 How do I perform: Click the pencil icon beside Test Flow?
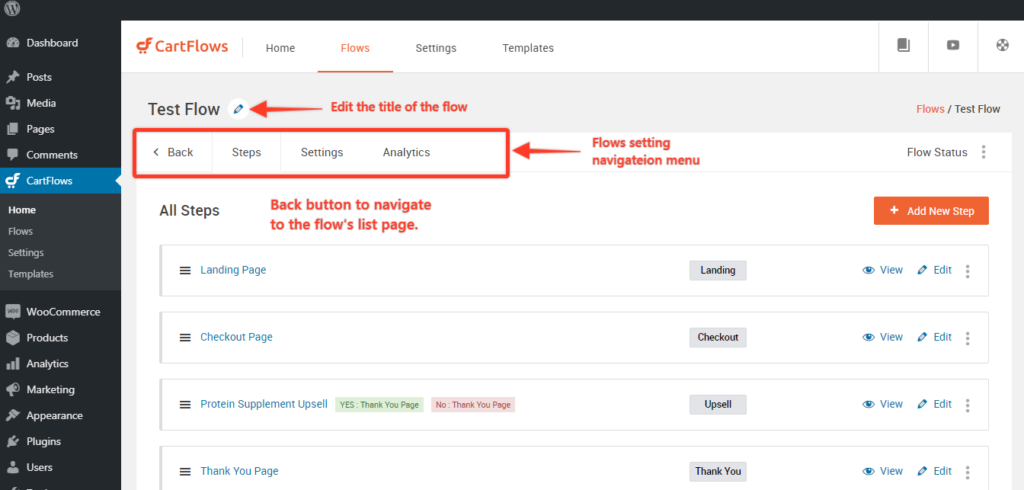pyautogui.click(x=238, y=109)
